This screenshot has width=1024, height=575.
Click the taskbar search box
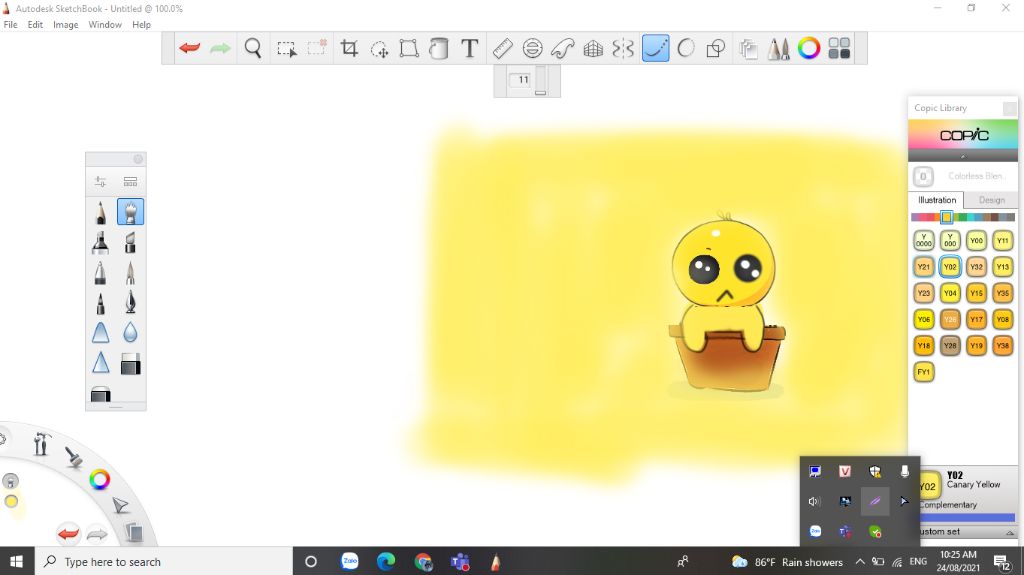pos(163,561)
